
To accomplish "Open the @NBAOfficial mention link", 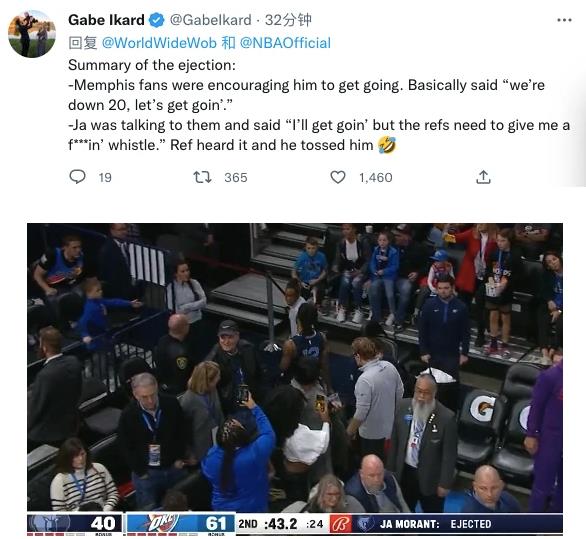I will coord(285,43).
